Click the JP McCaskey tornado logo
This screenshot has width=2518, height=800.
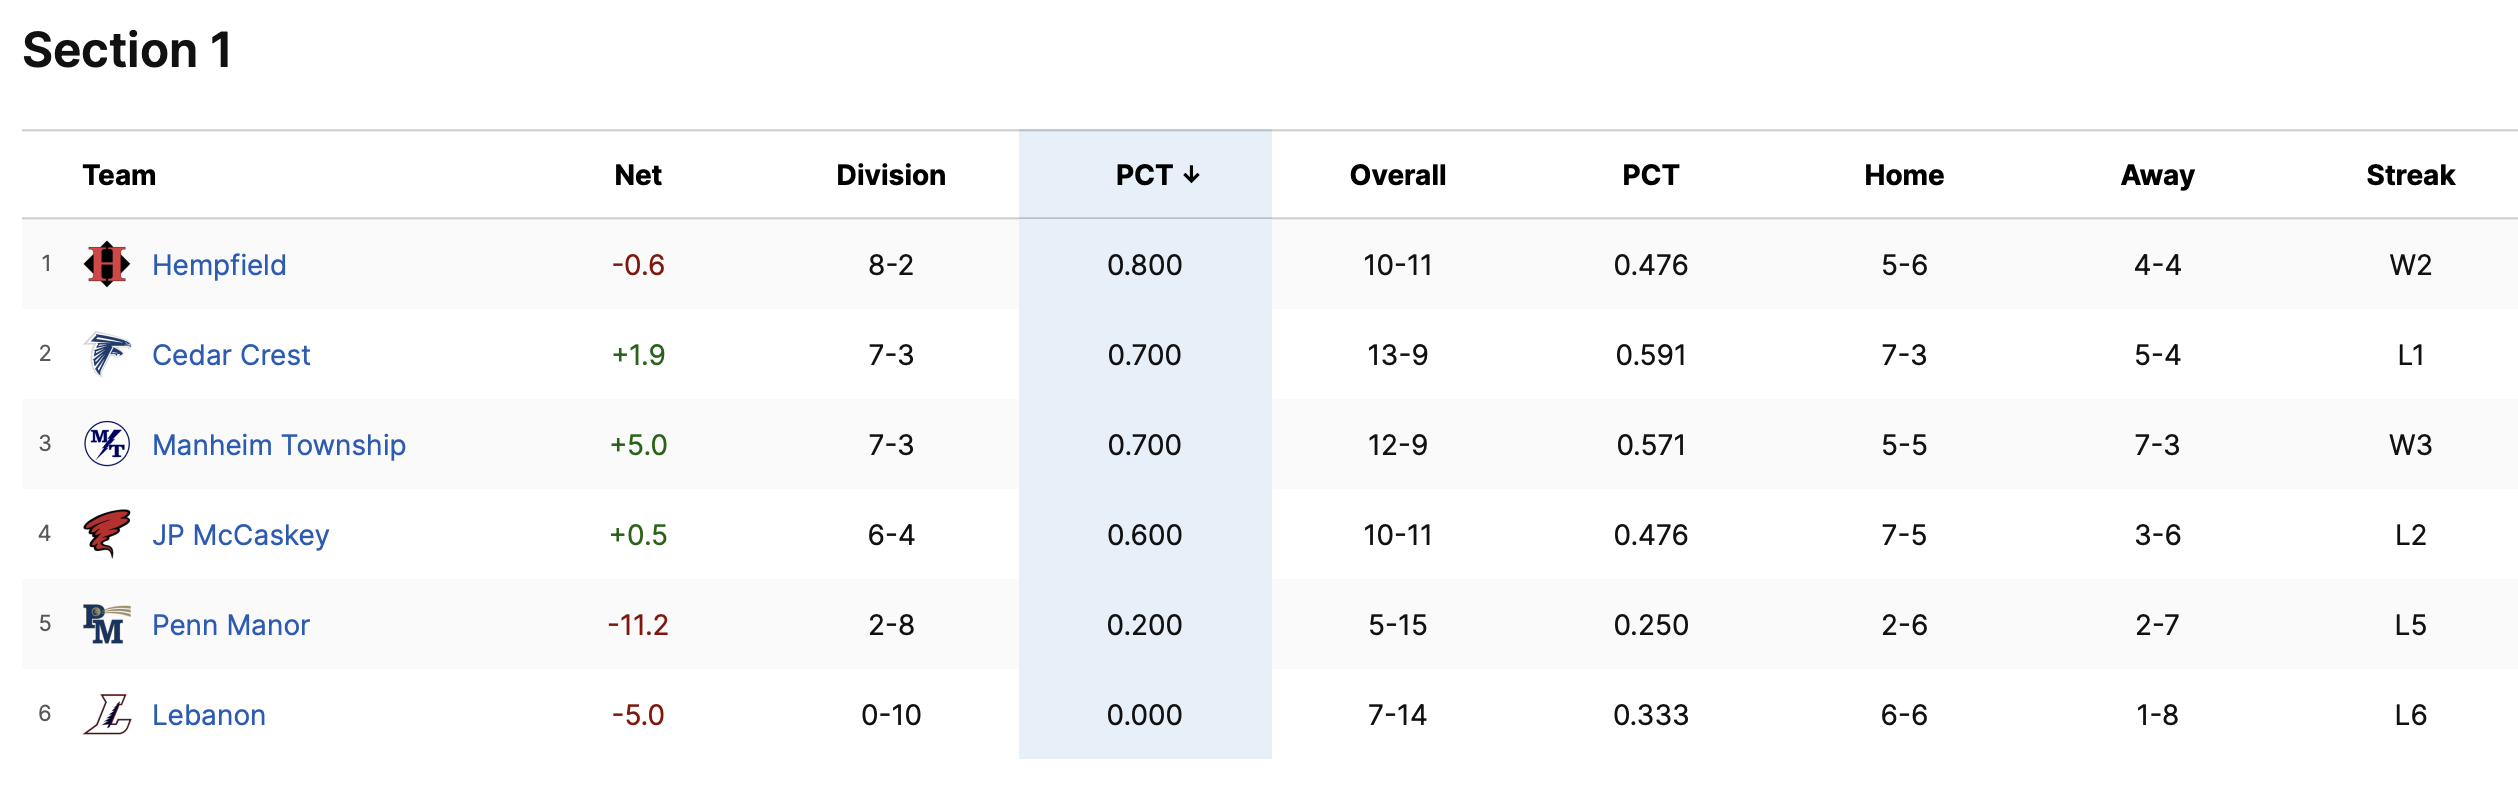(107, 534)
